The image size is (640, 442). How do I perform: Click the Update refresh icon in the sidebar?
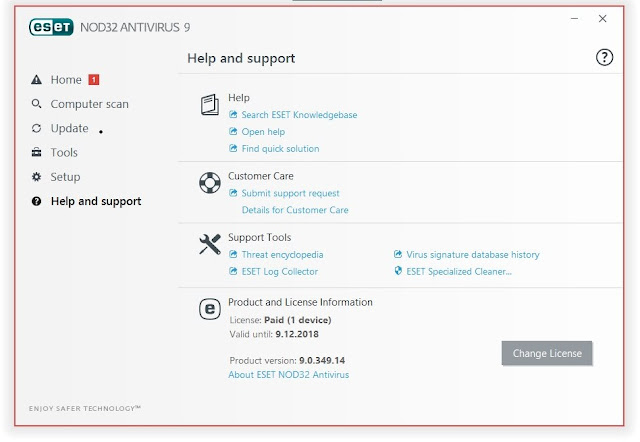click(x=36, y=128)
